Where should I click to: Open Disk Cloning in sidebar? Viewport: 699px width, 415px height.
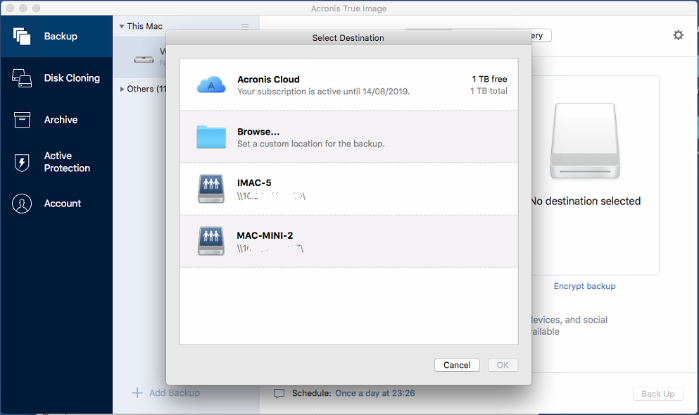[56, 78]
